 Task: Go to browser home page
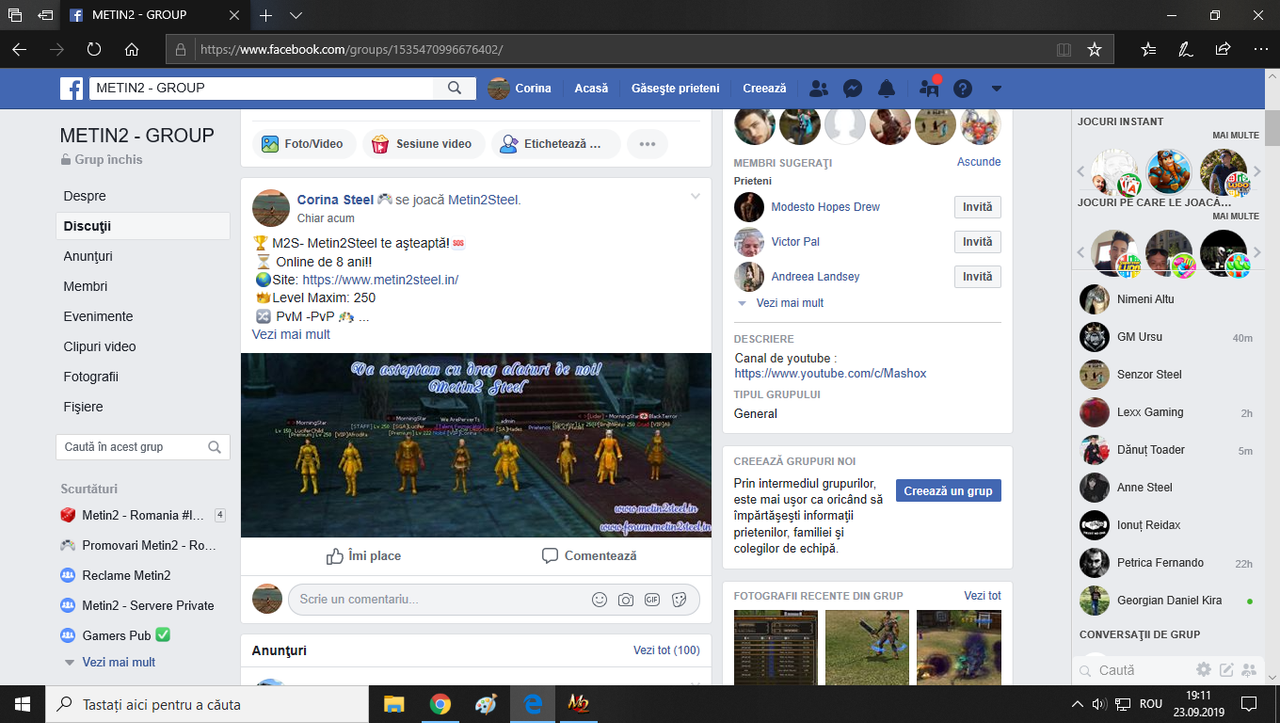pos(132,49)
